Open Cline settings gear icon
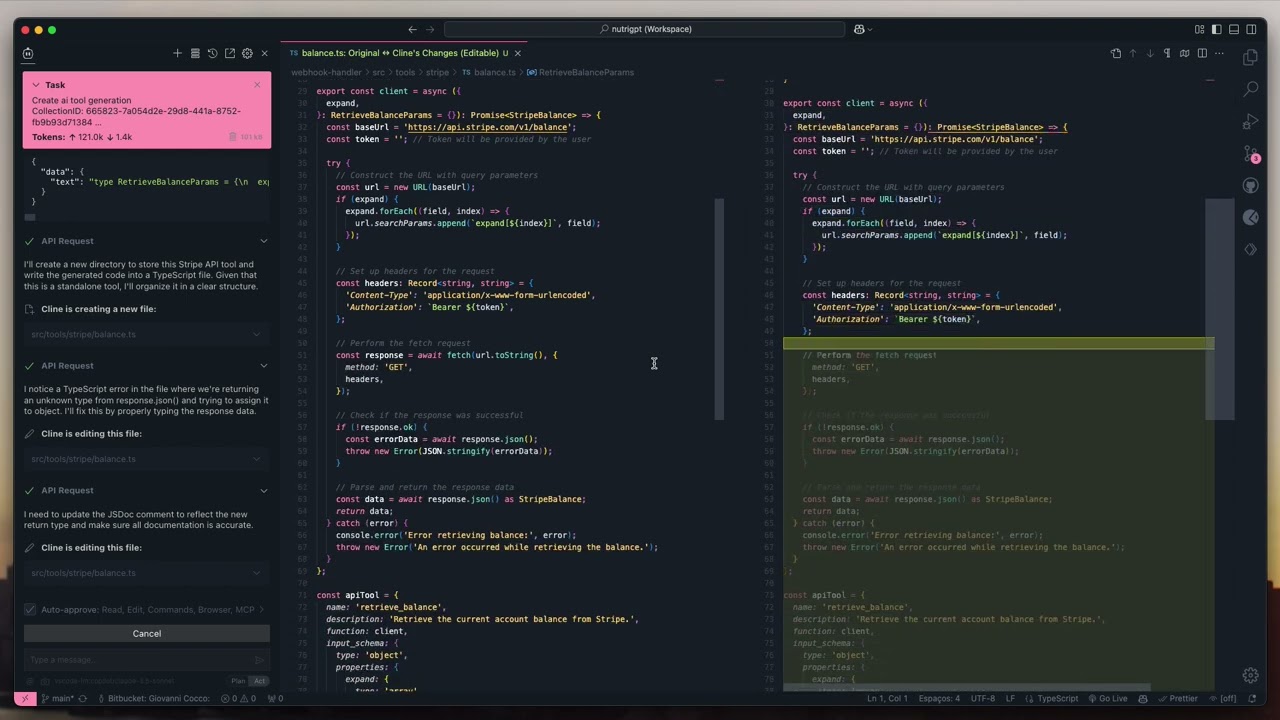 247,53
